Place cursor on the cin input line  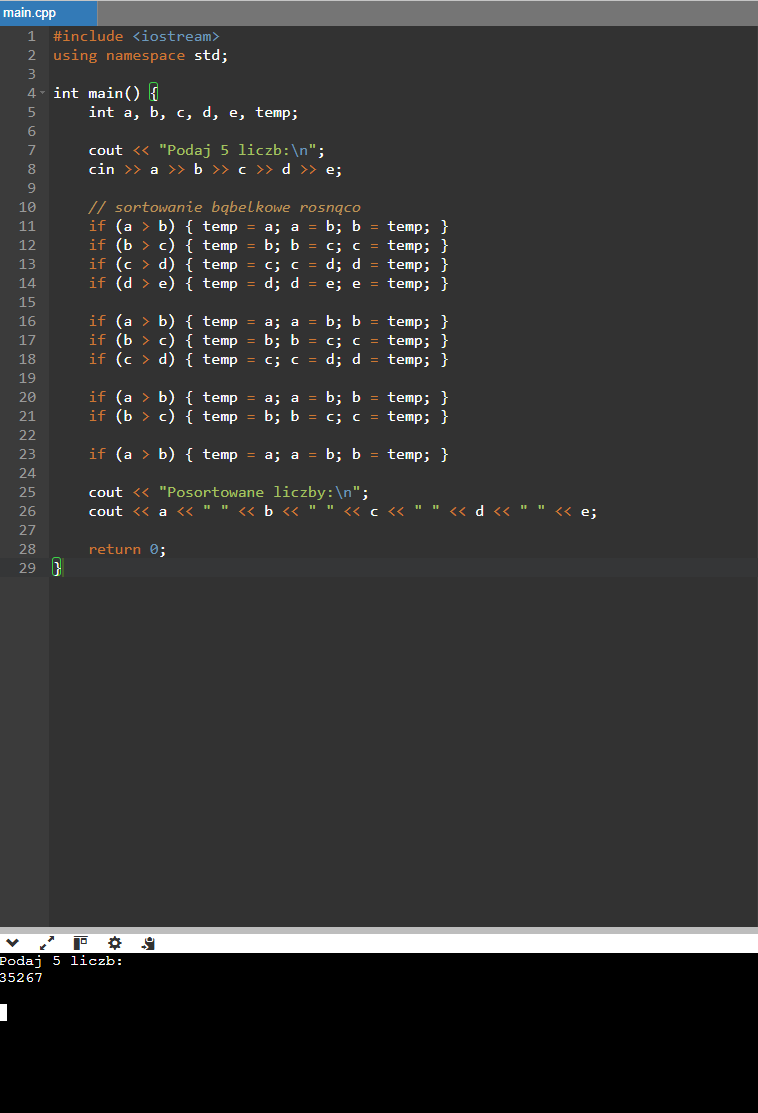pos(215,169)
